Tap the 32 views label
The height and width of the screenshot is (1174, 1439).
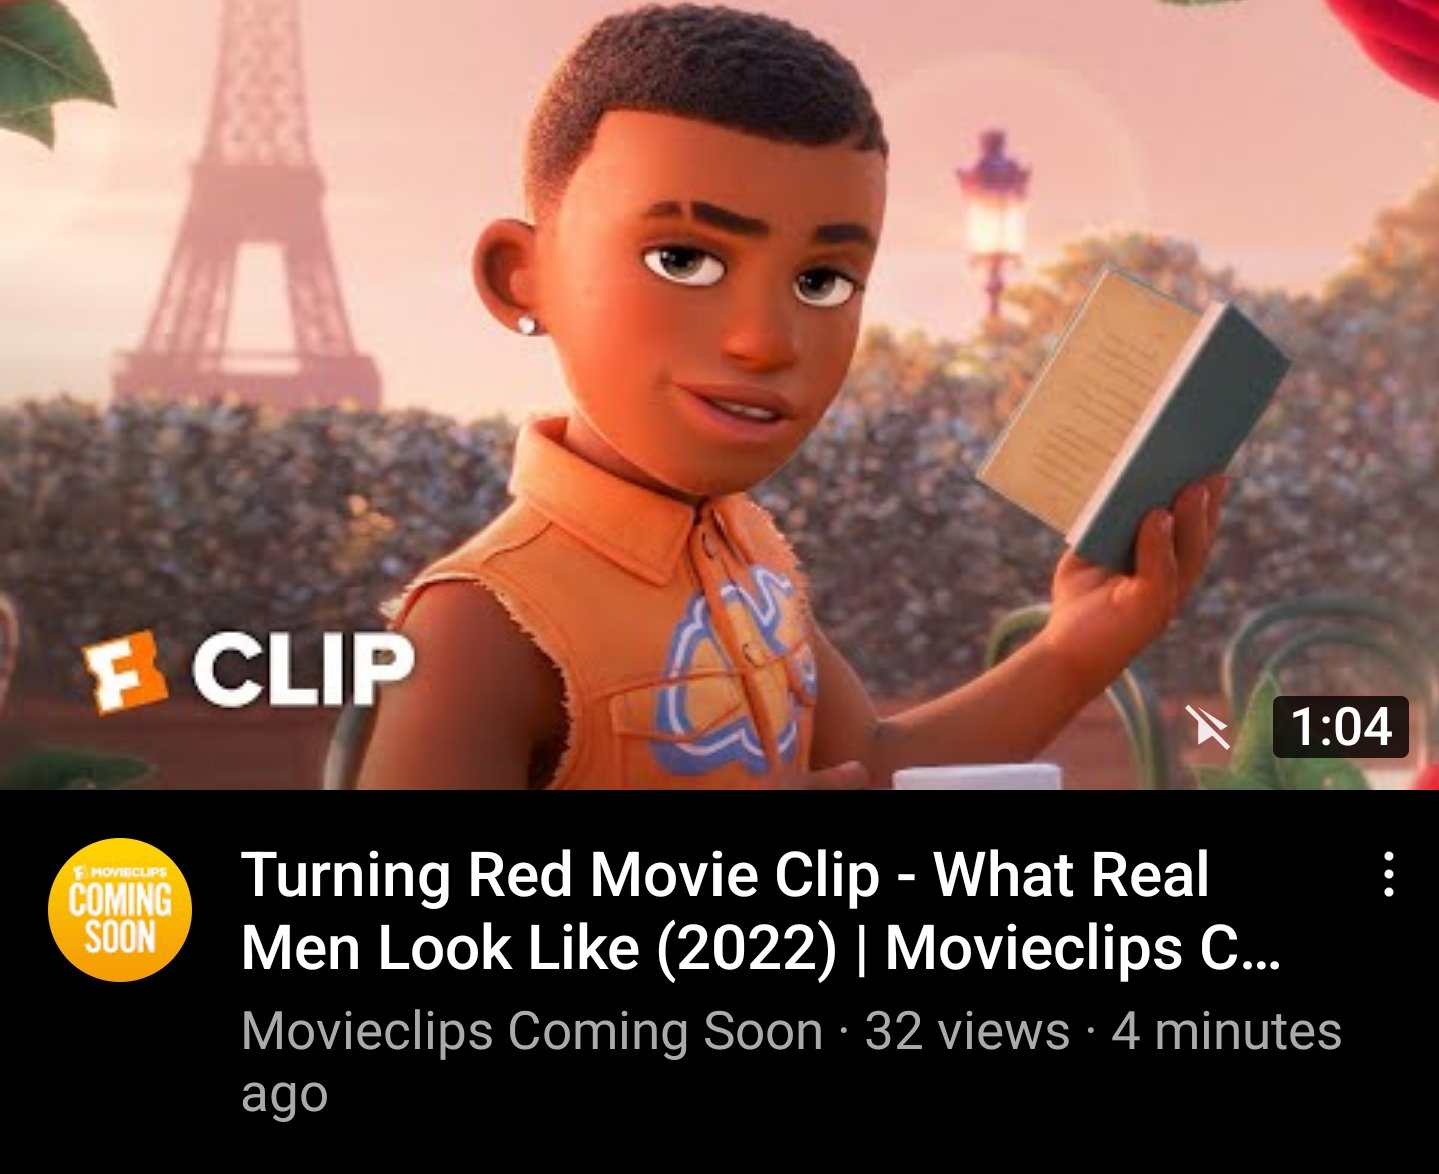click(967, 1031)
